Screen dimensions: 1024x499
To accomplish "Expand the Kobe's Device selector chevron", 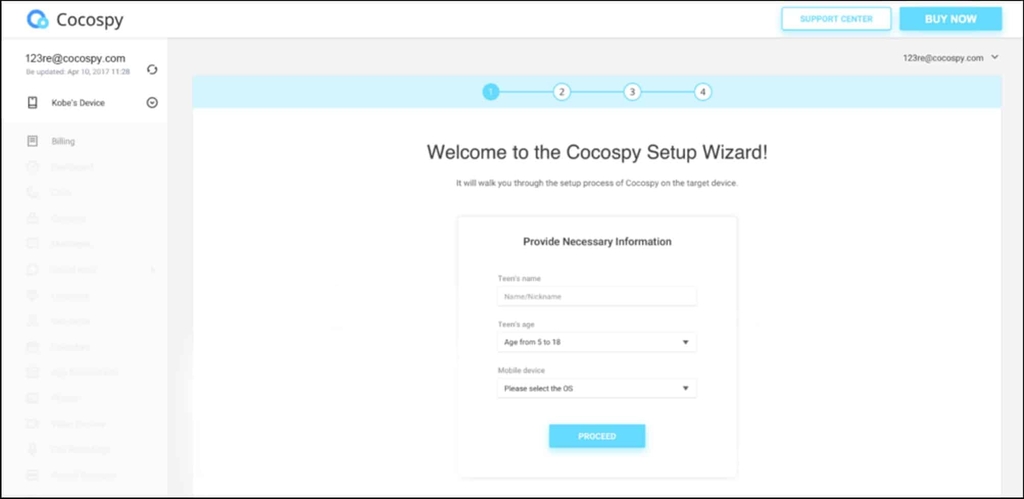I will tap(152, 103).
